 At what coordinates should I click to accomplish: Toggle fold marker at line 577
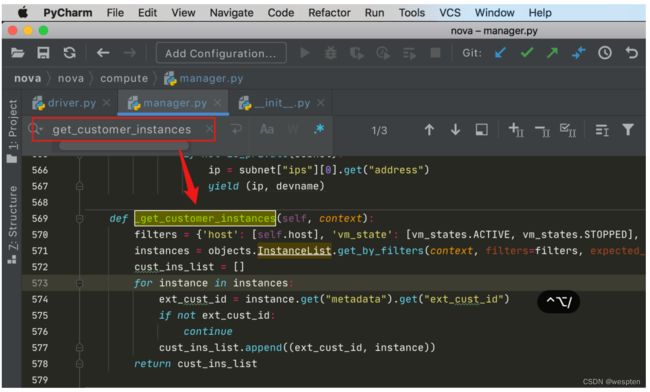coord(80,348)
